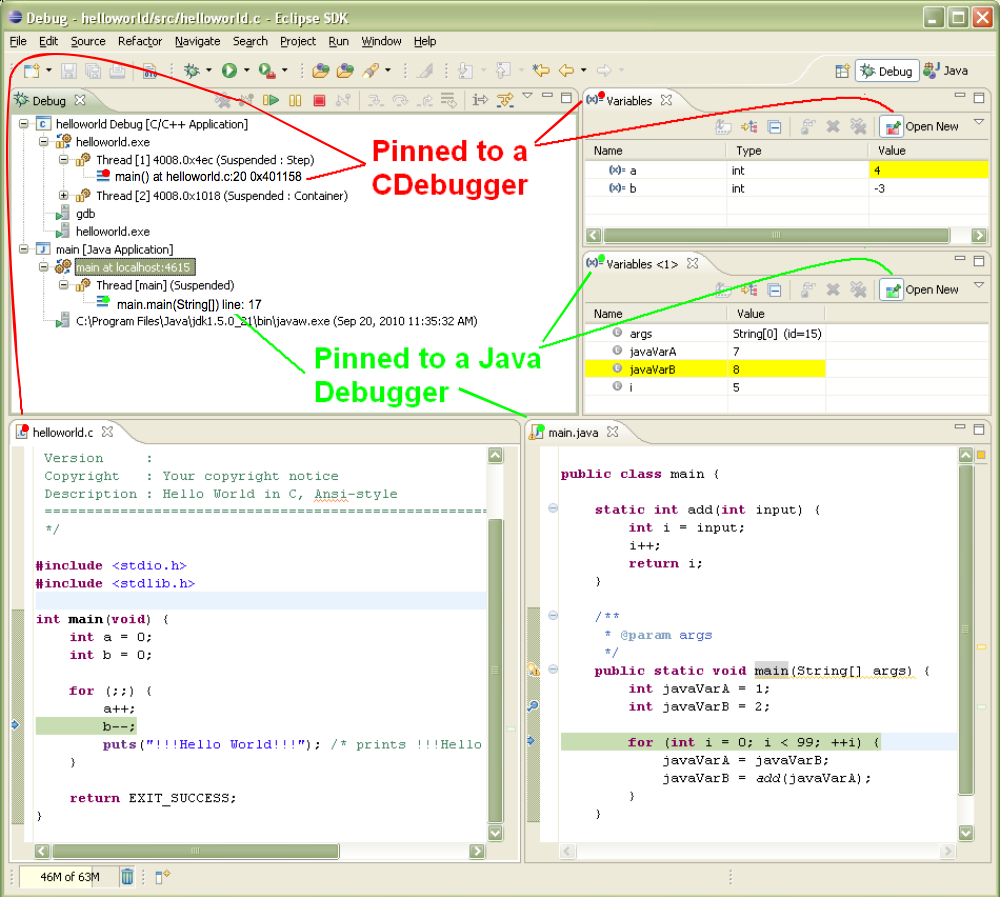Collapse the helloworld.exe process node

click(x=43, y=142)
